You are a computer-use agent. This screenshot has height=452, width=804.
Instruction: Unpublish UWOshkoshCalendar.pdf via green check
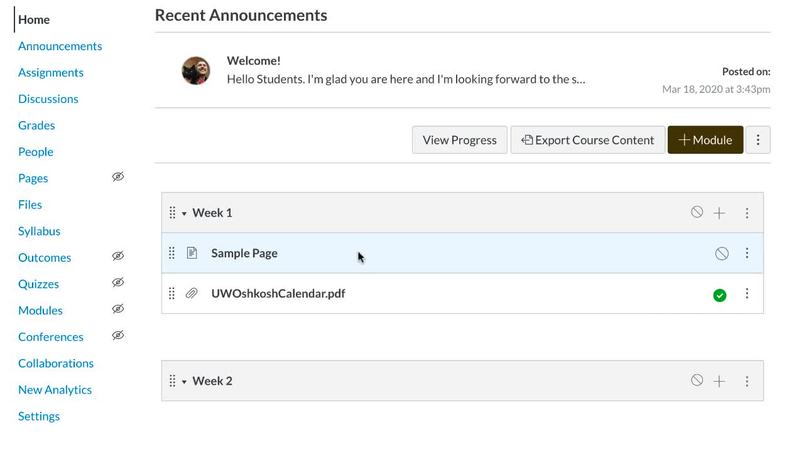coord(720,295)
